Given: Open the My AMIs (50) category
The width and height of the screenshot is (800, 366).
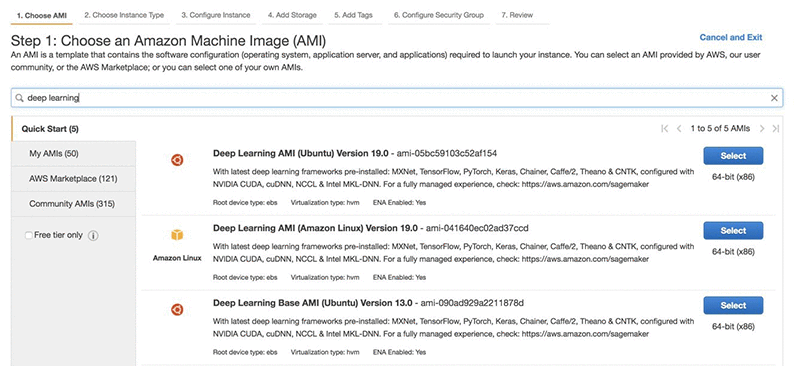Looking at the screenshot, I should (74, 154).
